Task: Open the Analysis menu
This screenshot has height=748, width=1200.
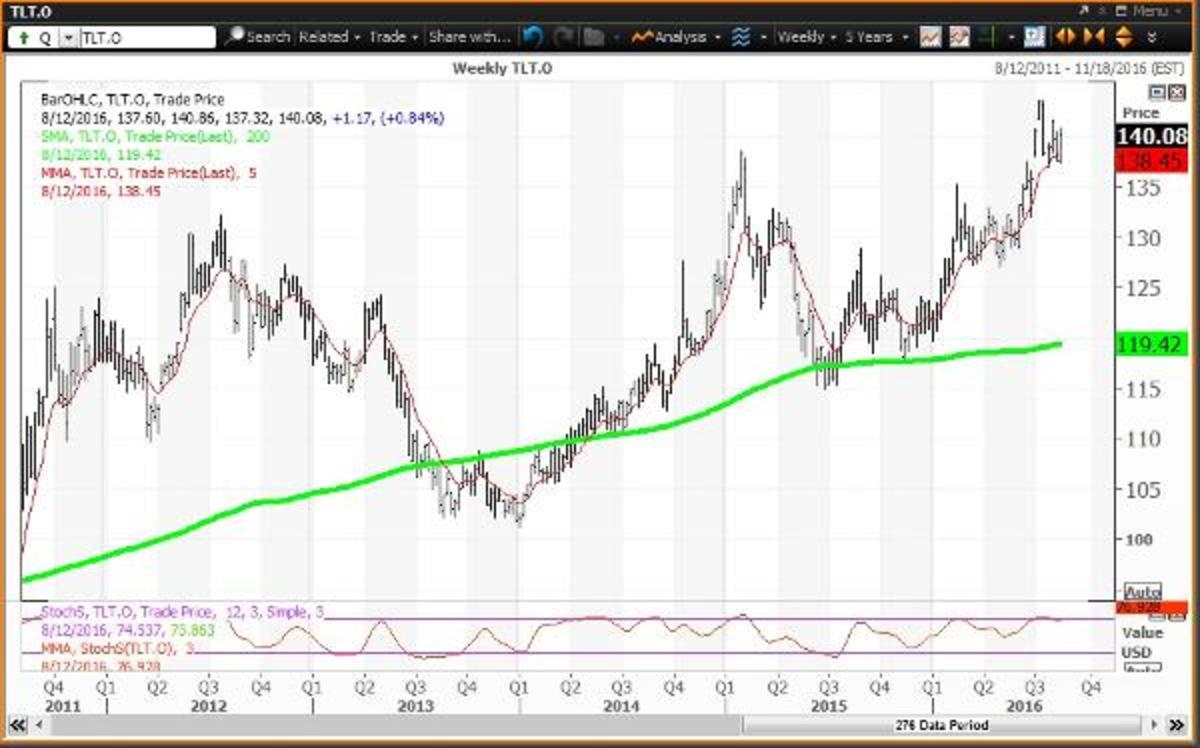Action: (x=678, y=37)
